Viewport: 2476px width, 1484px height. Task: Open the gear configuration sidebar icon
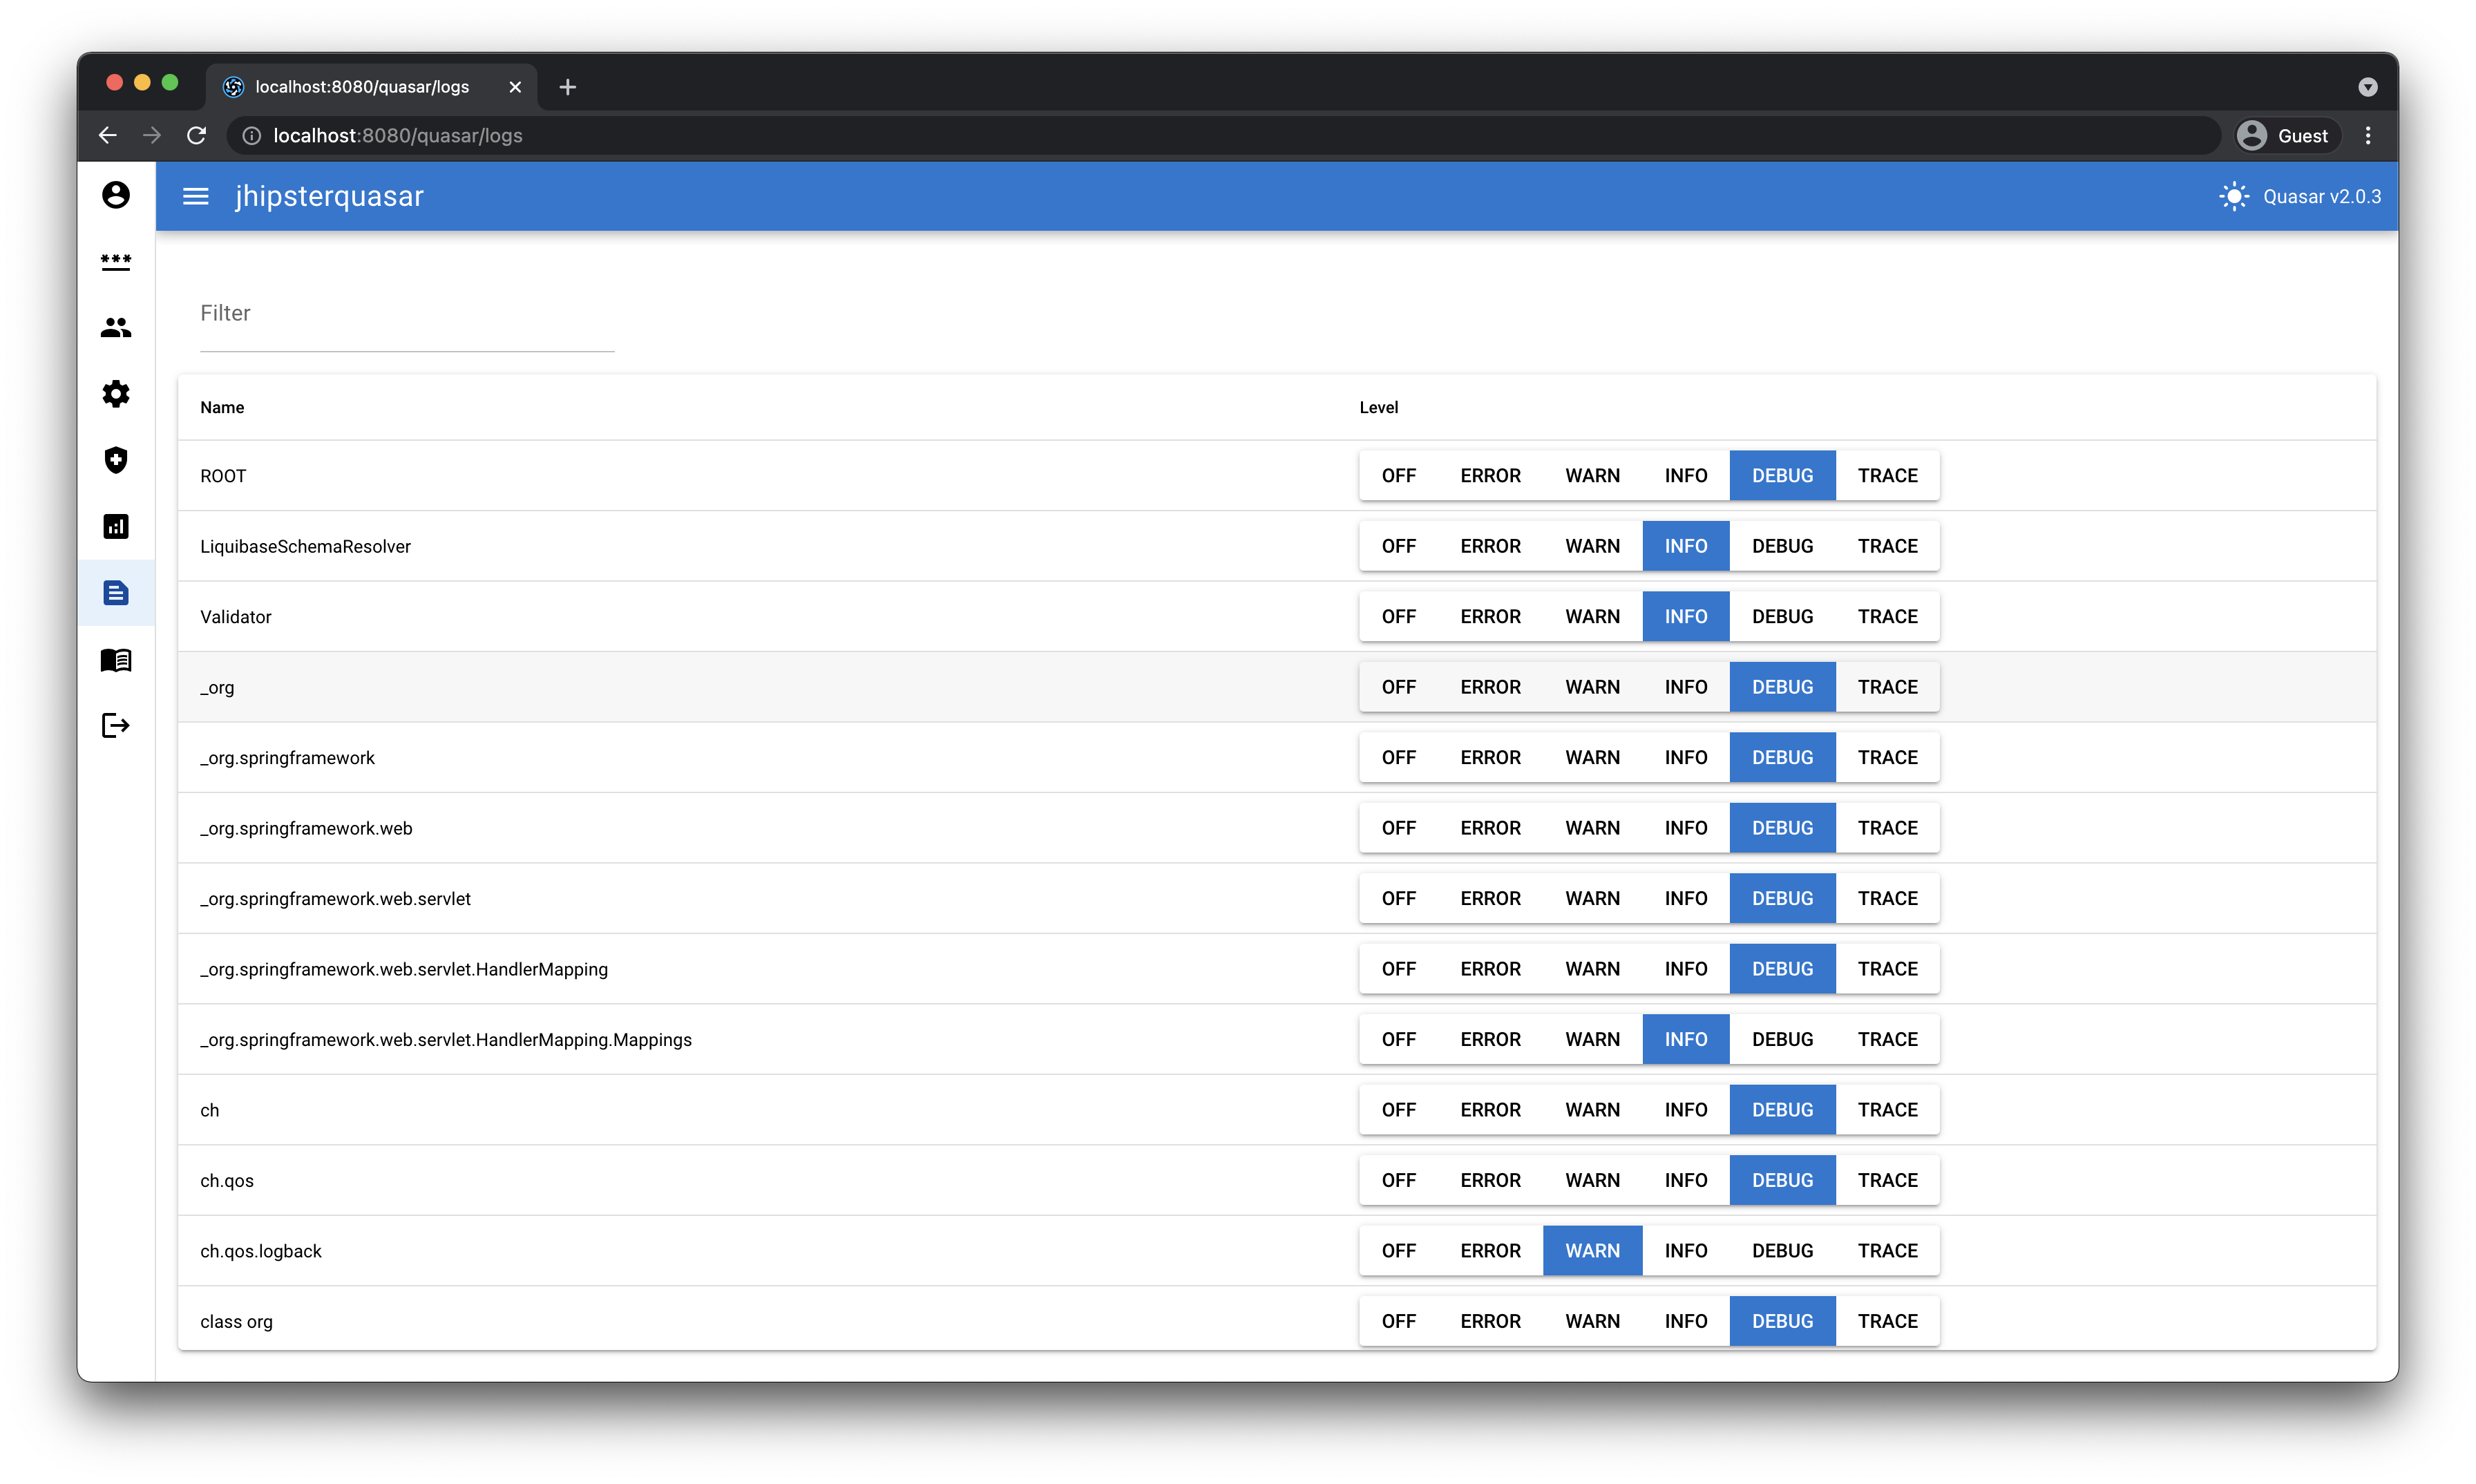tap(116, 394)
